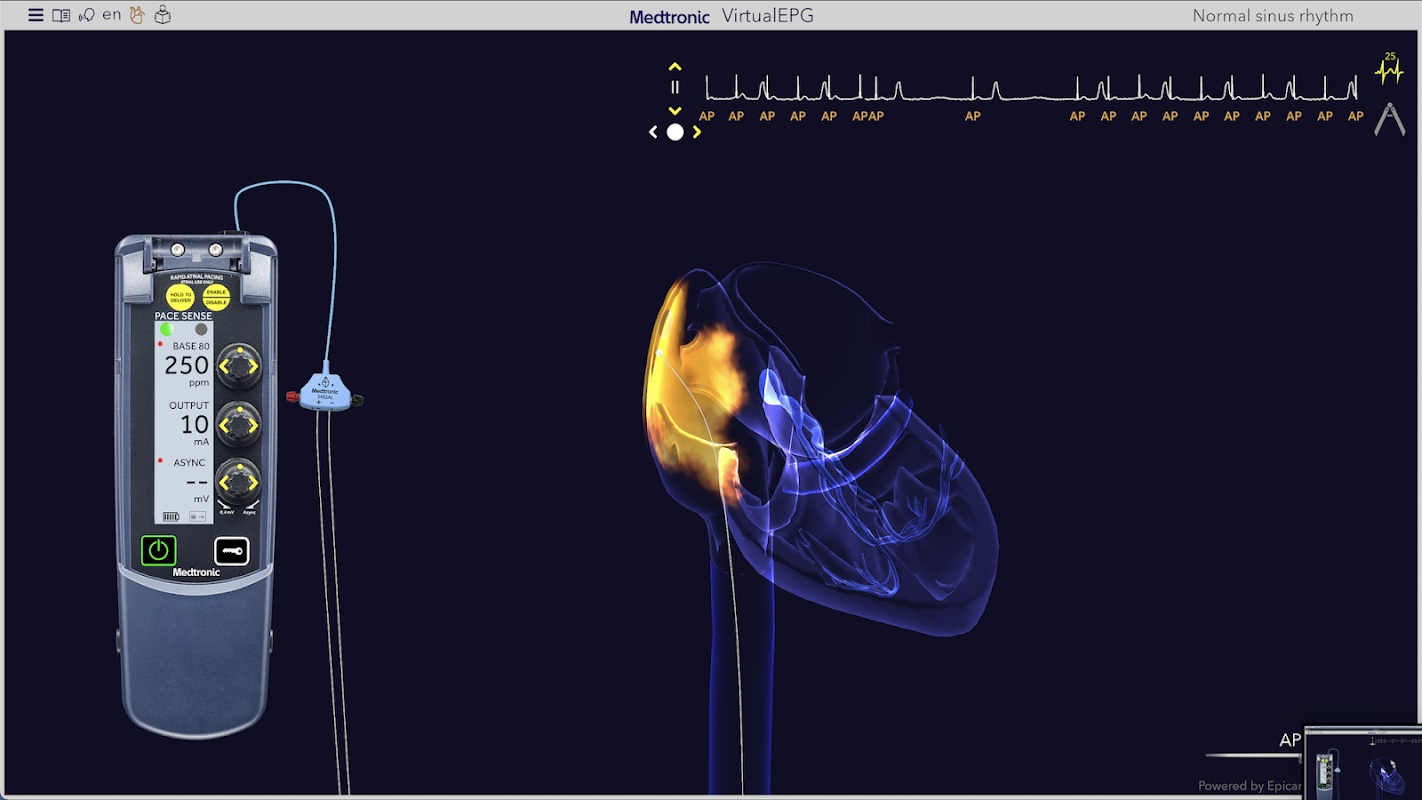Viewport: 1422px width, 800px height.
Task: Decrease output with left arrow on middle dial
Action: tap(225, 426)
